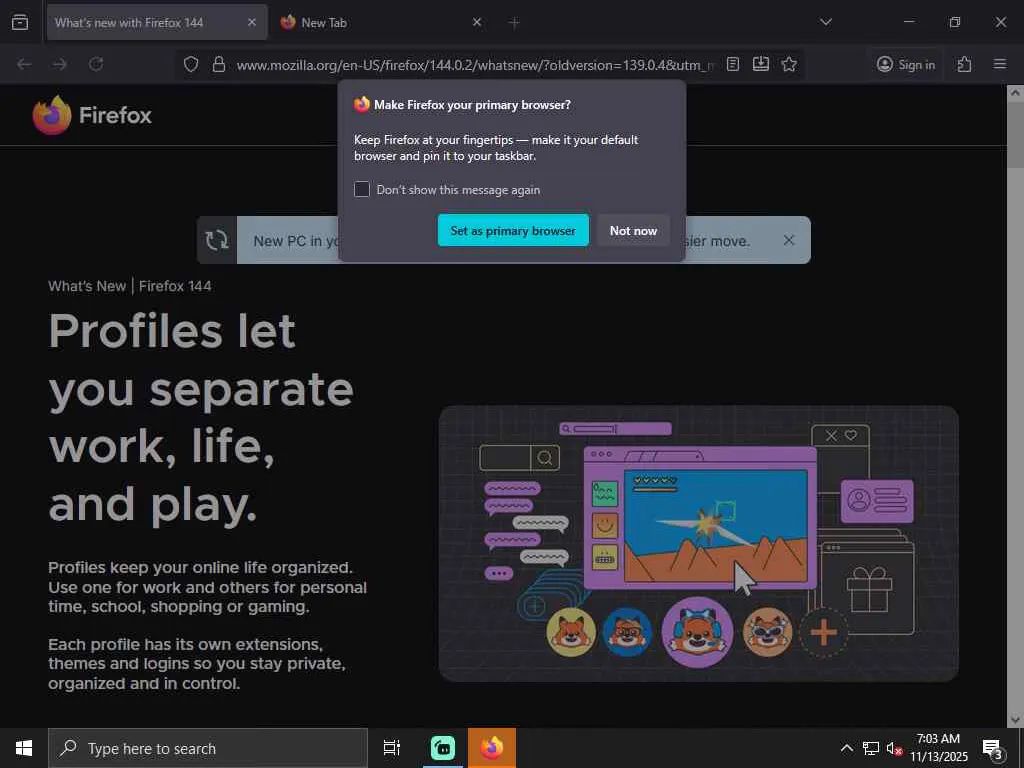This screenshot has width=1024, height=768.
Task: Click the address bar URL field
Action: tap(475, 65)
